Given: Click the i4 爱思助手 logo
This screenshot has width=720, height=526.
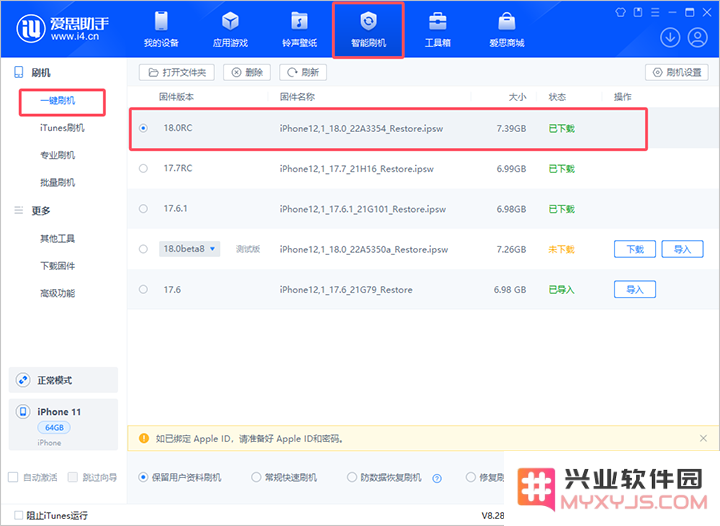Looking at the screenshot, I should pyautogui.click(x=63, y=28).
